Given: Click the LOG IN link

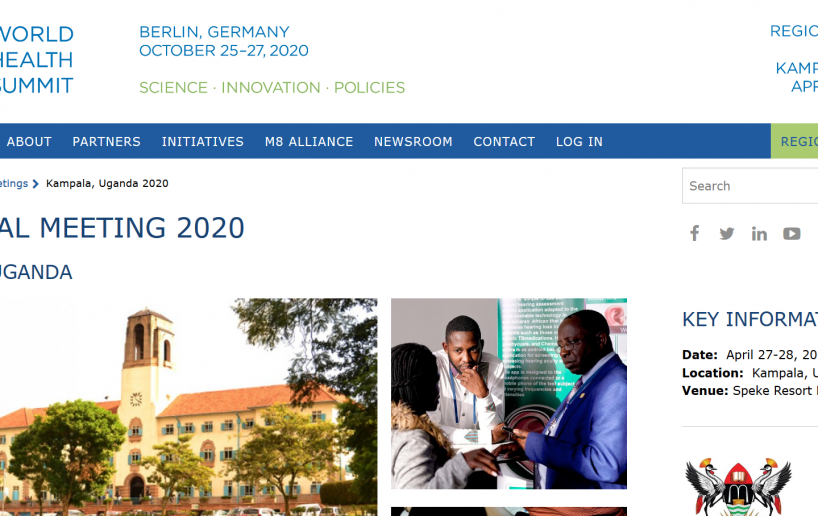Looking at the screenshot, I should tap(579, 141).
